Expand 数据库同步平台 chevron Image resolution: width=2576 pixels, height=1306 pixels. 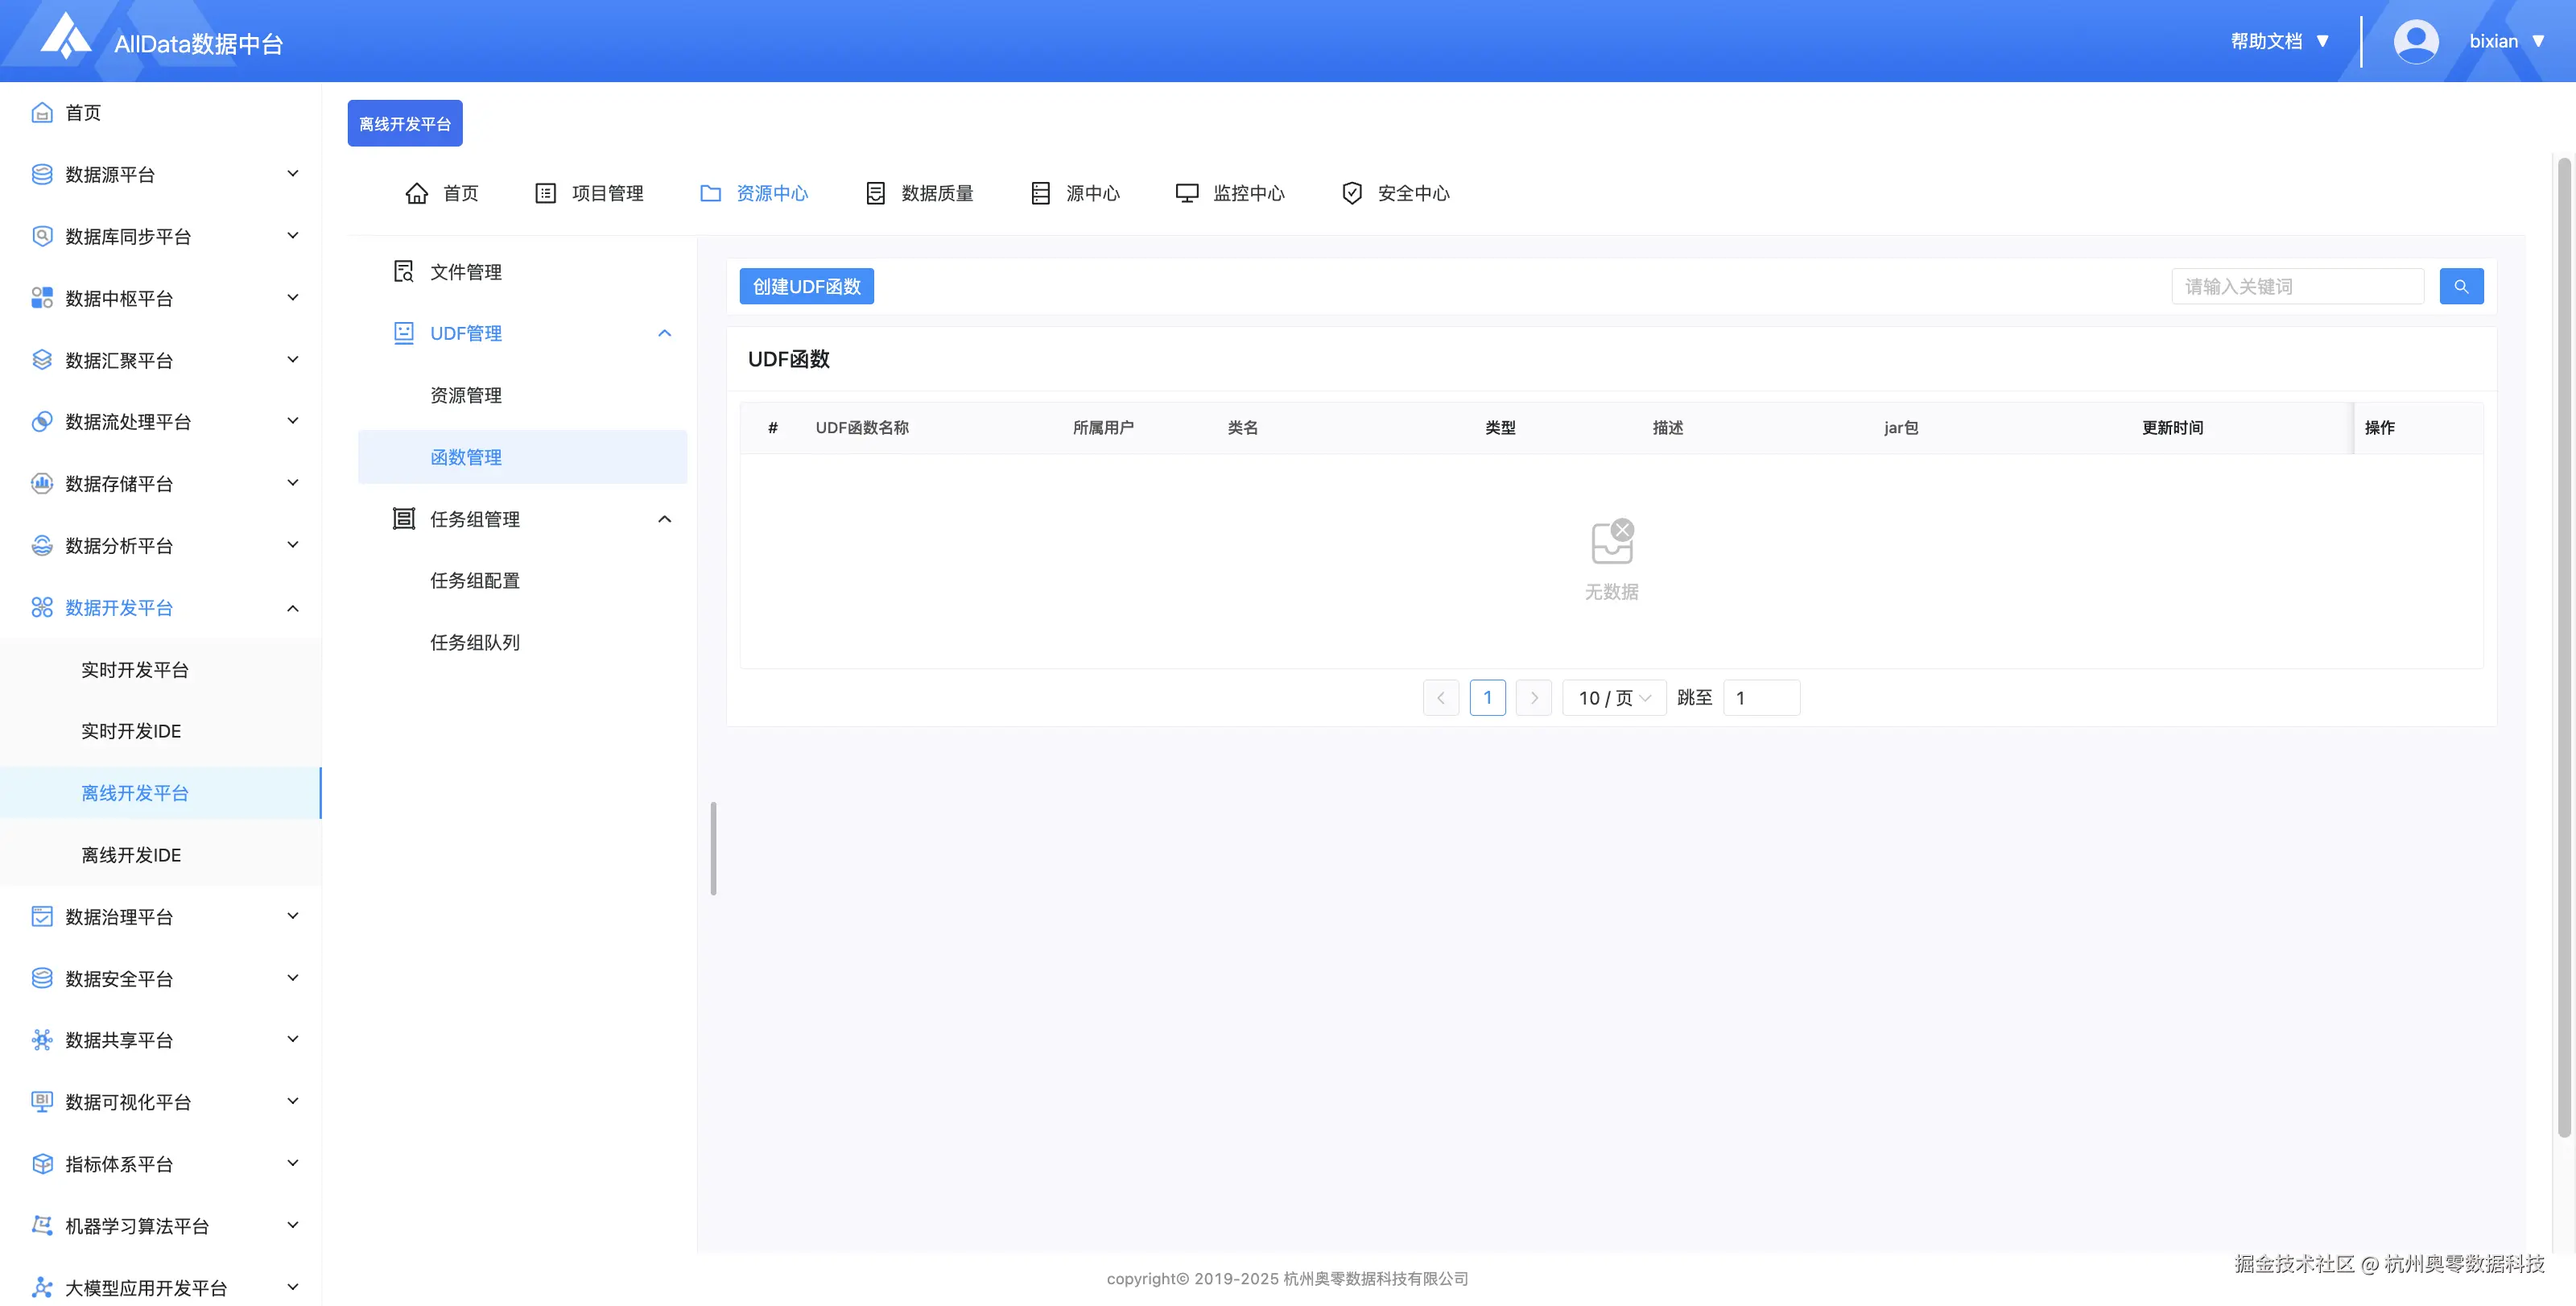point(293,236)
